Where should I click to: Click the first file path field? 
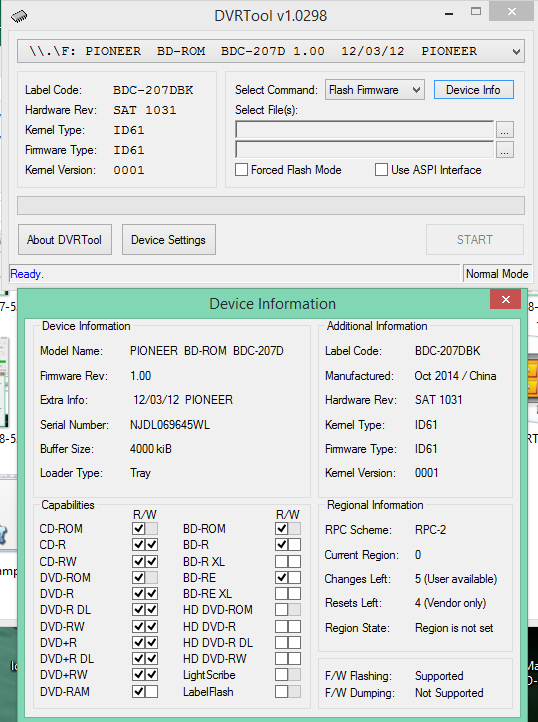[364, 130]
